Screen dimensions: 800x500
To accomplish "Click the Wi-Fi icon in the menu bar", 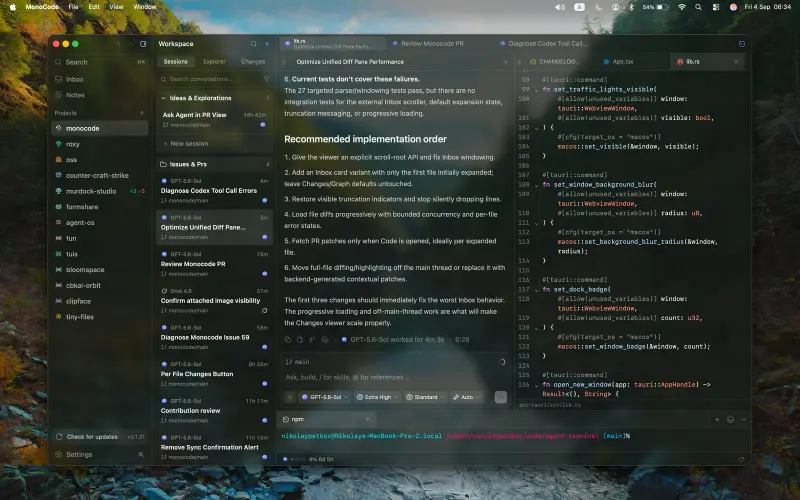I will click(682, 7).
